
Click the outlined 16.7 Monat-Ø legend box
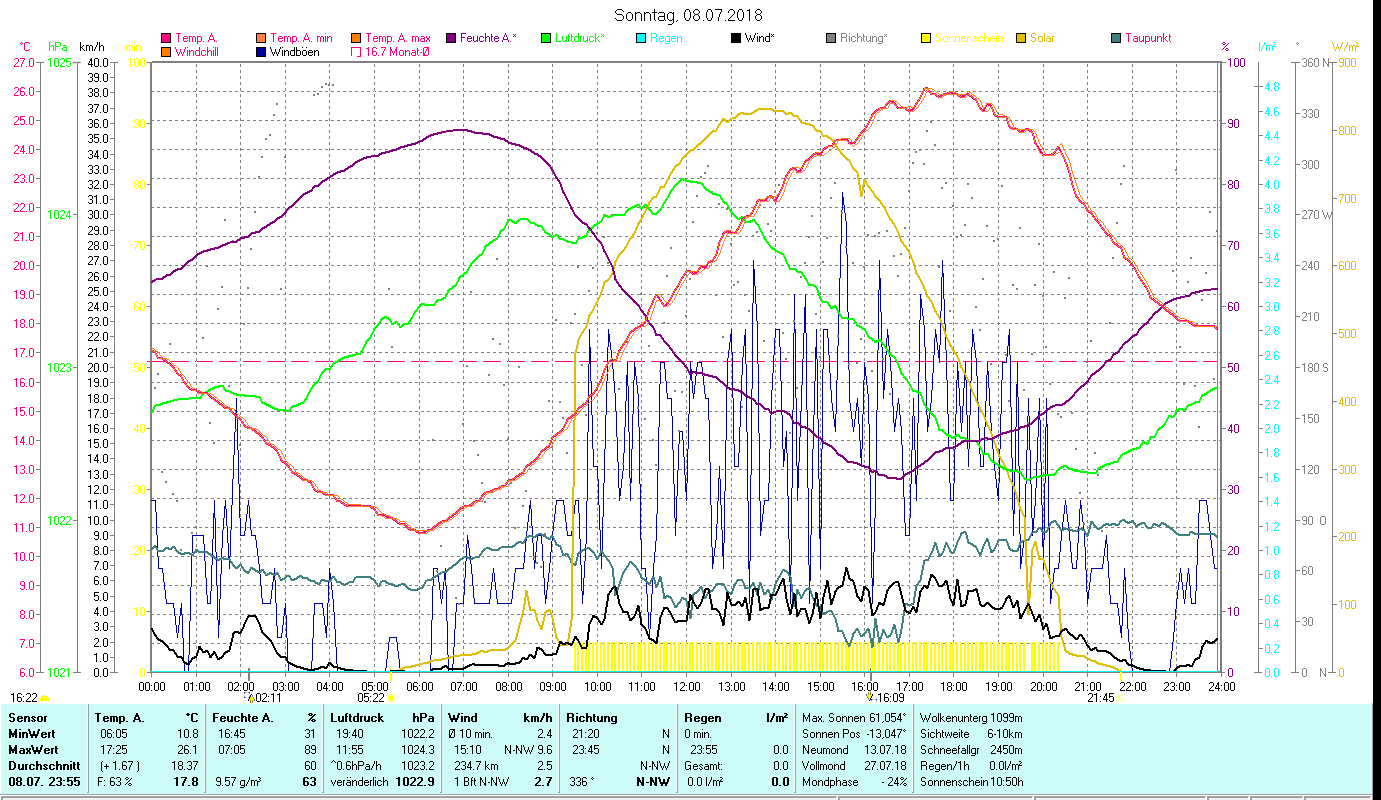tap(357, 52)
